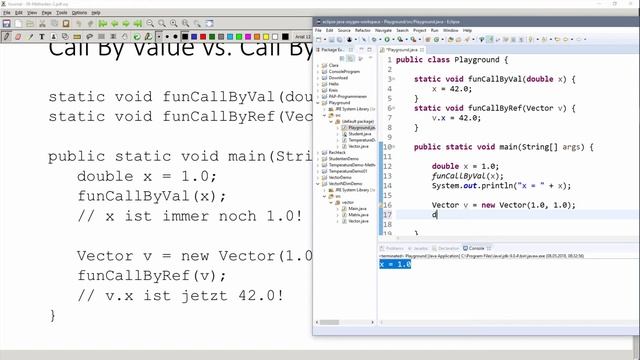
Task: Click the Cut scissors icon in Xournal
Action: 42,24
